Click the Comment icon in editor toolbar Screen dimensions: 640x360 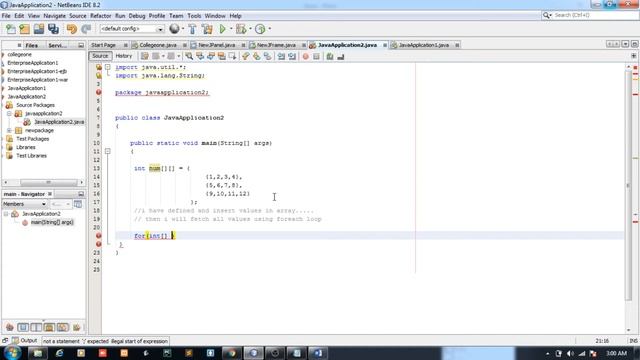(x=330, y=56)
